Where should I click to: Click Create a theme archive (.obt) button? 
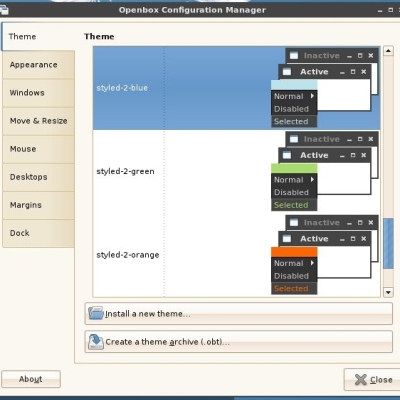[239, 342]
